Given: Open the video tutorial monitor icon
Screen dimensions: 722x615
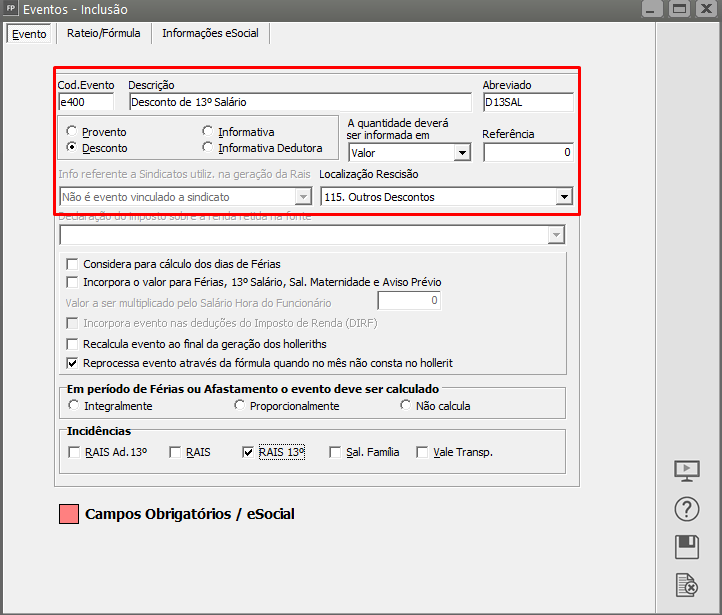Looking at the screenshot, I should click(x=687, y=471).
